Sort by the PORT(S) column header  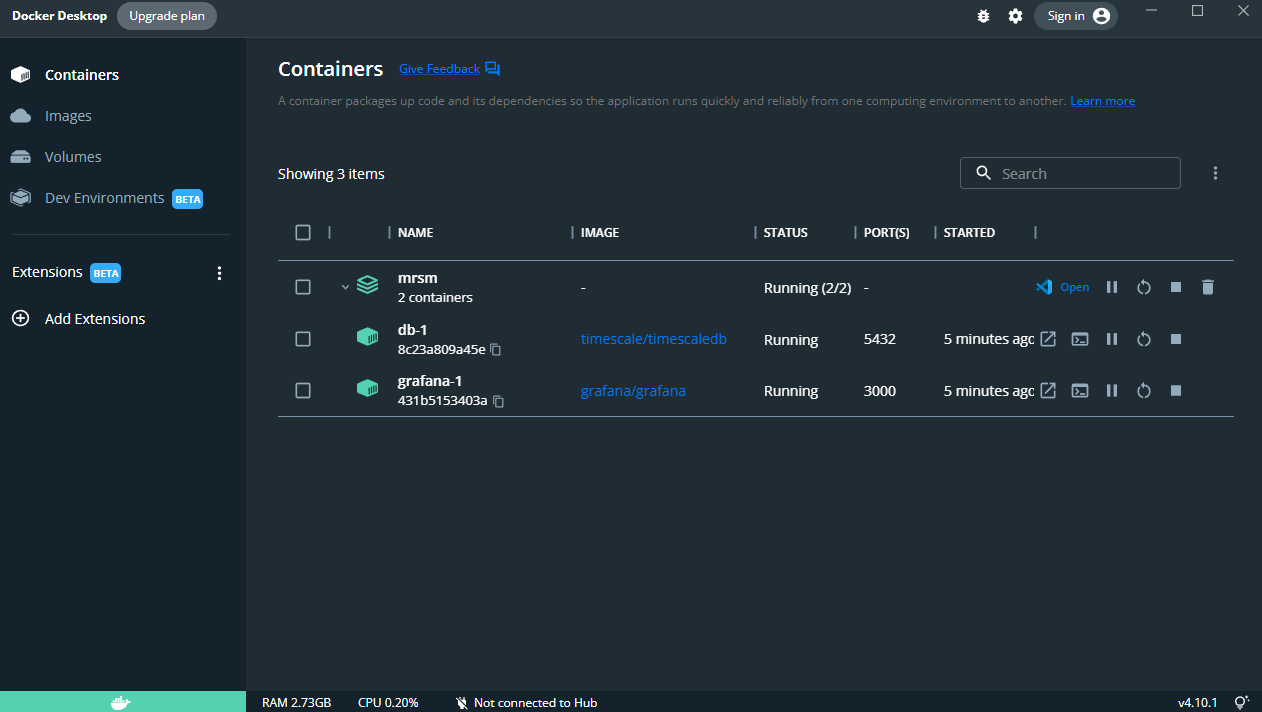point(887,232)
